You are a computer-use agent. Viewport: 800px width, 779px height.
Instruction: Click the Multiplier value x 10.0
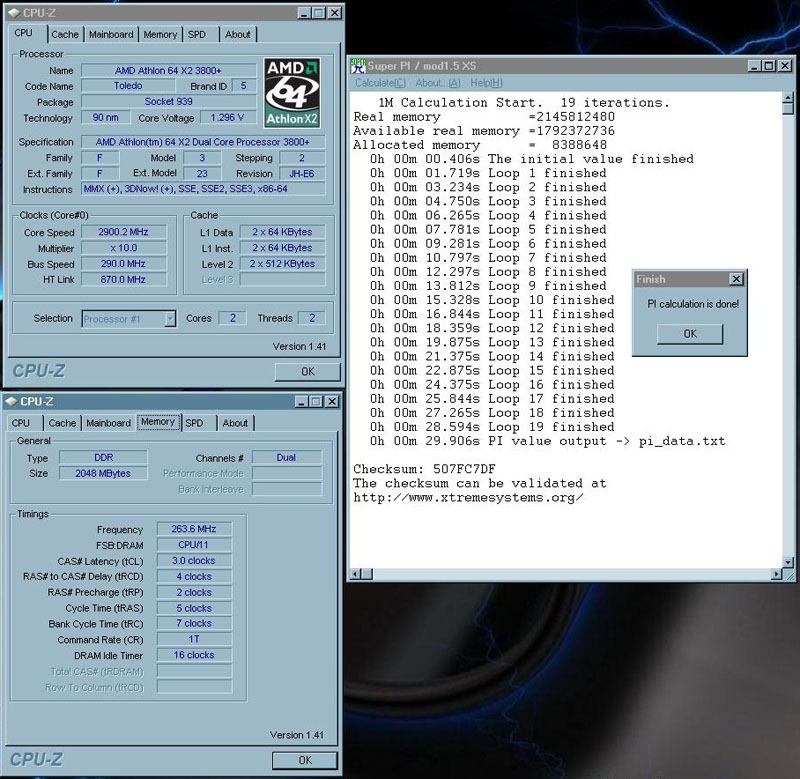pos(123,248)
